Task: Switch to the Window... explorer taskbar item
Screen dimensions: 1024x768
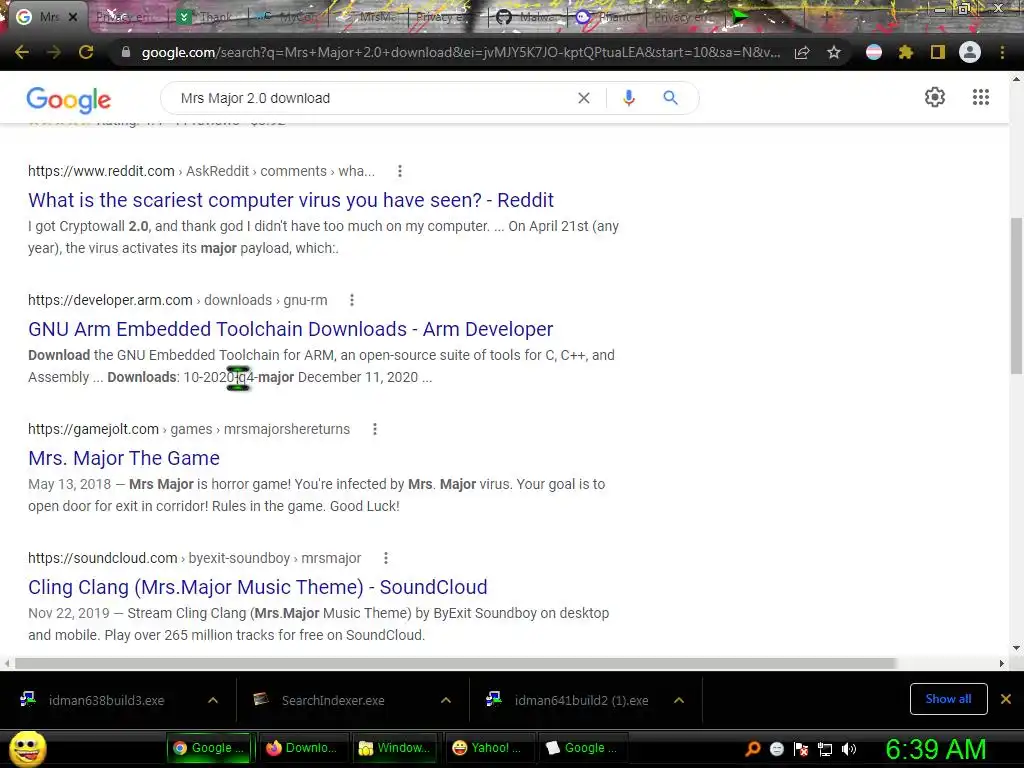Action: (396, 748)
